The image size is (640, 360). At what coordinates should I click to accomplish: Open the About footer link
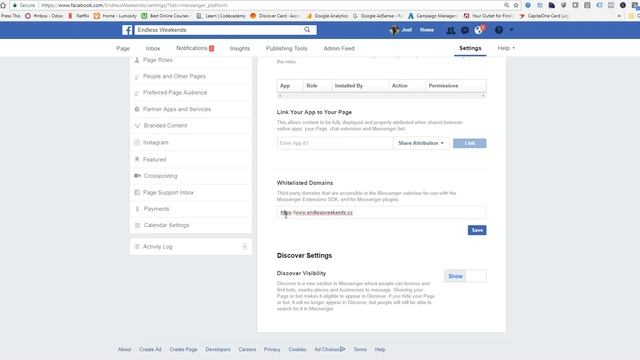(124, 349)
